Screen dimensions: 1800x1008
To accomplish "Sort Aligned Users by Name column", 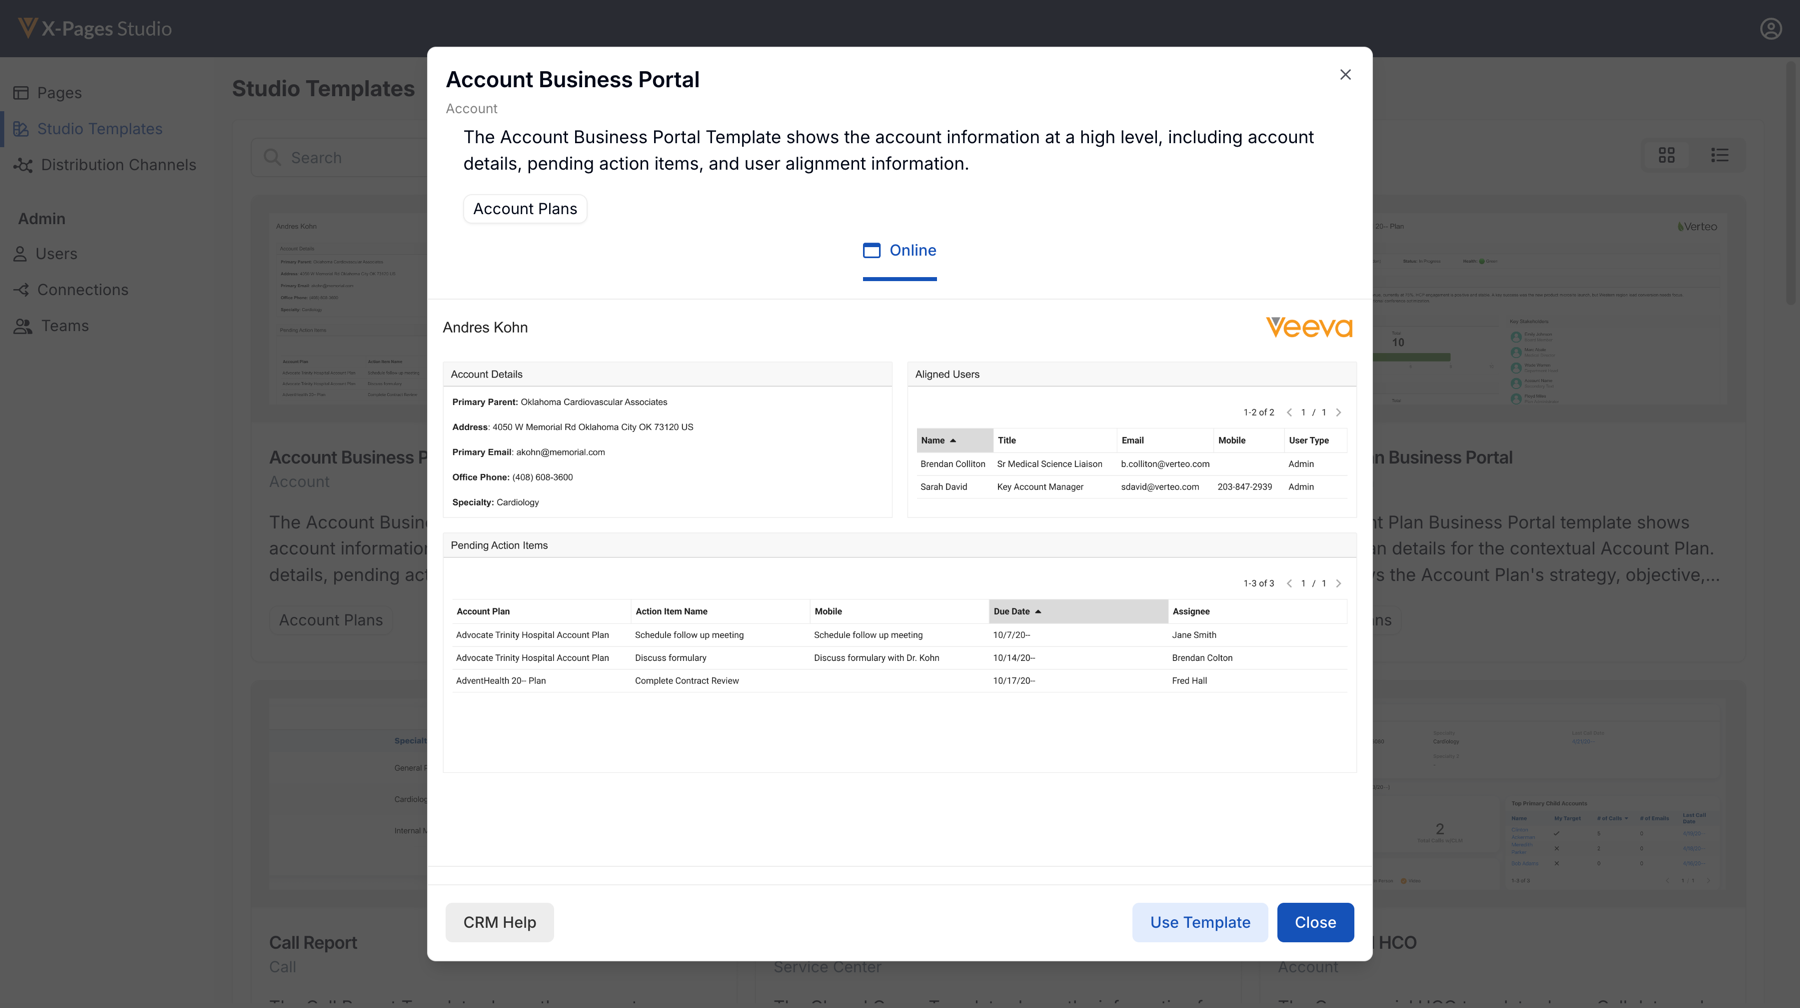I will tap(954, 440).
